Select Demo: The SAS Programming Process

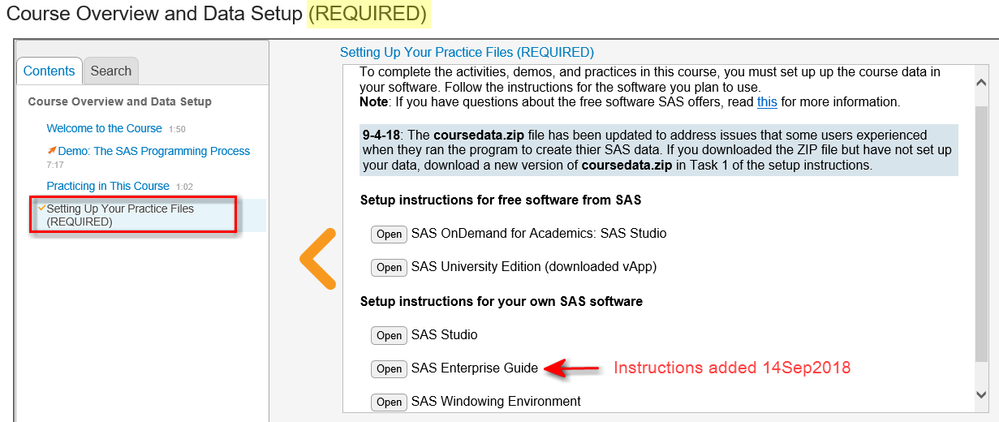click(x=154, y=151)
